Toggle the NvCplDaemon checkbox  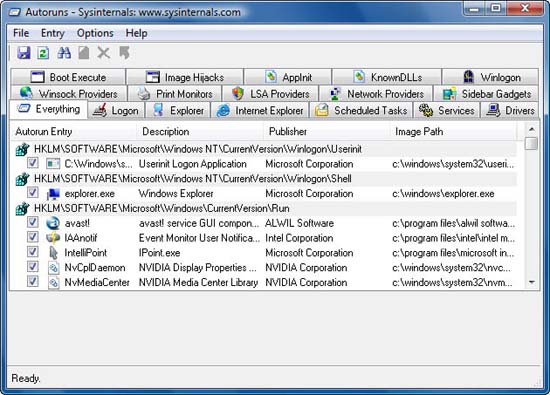coord(33,266)
